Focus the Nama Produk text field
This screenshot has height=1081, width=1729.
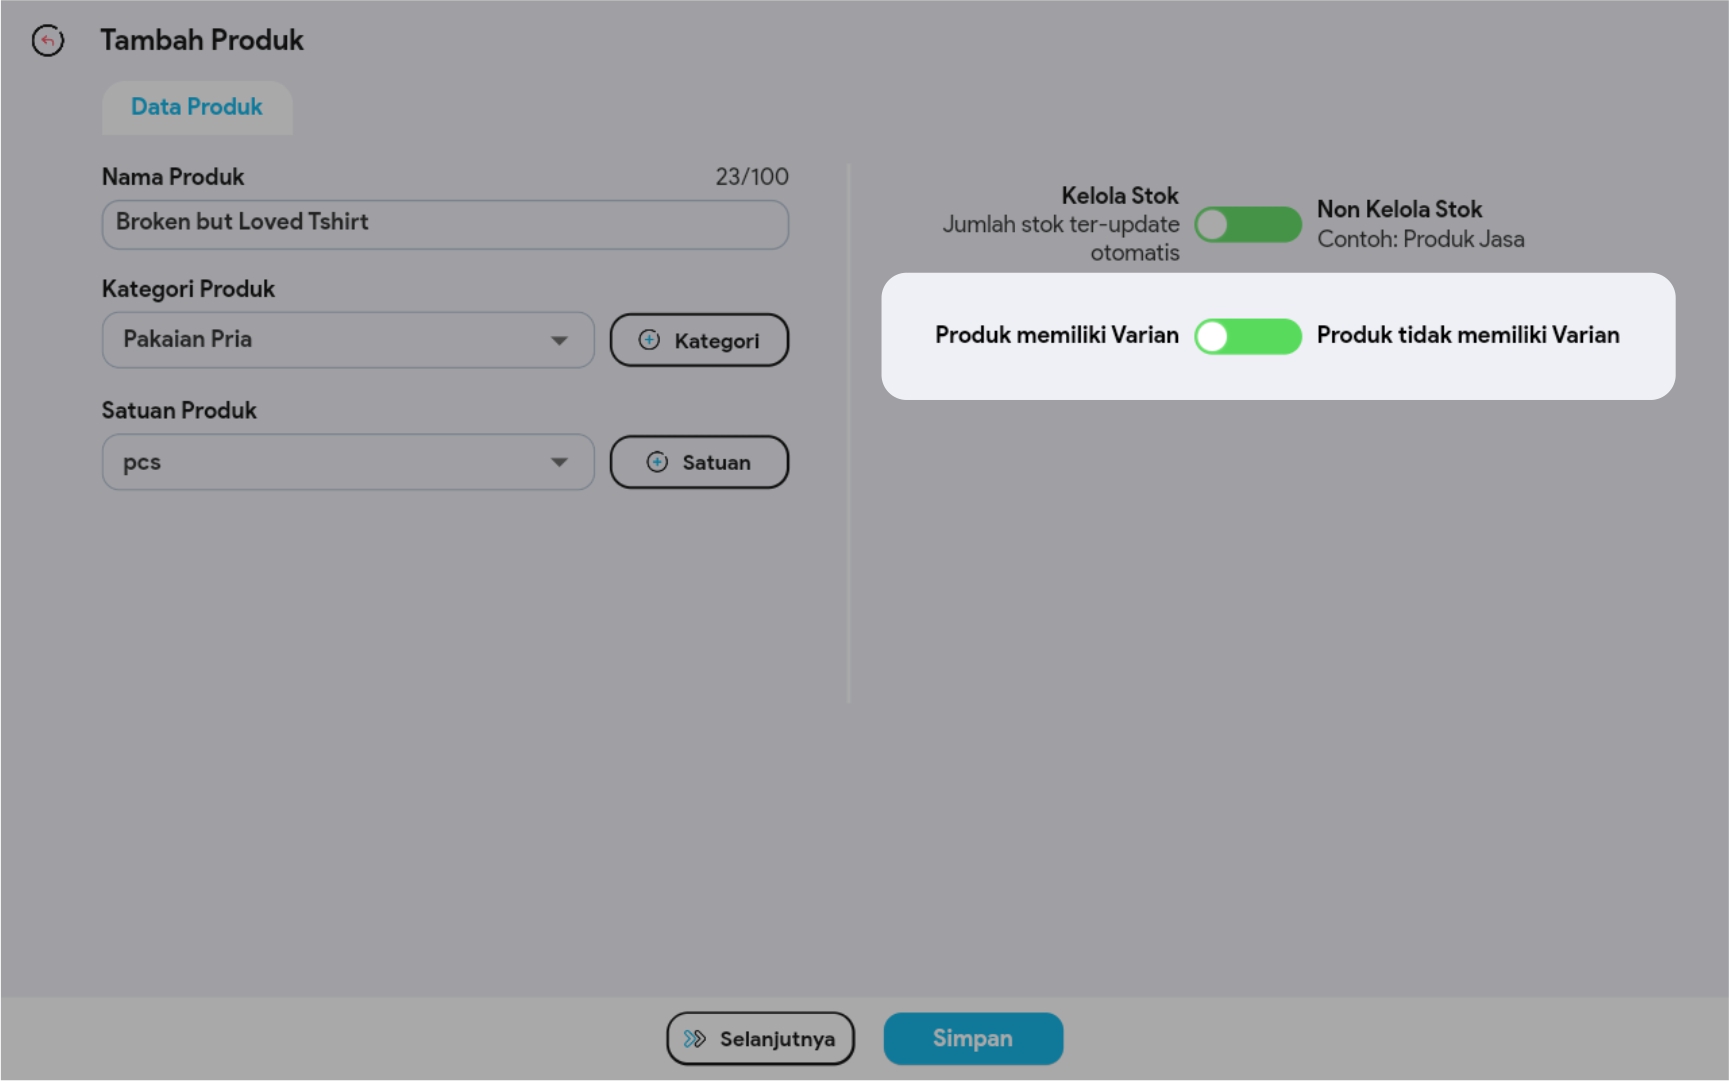pyautogui.click(x=445, y=224)
